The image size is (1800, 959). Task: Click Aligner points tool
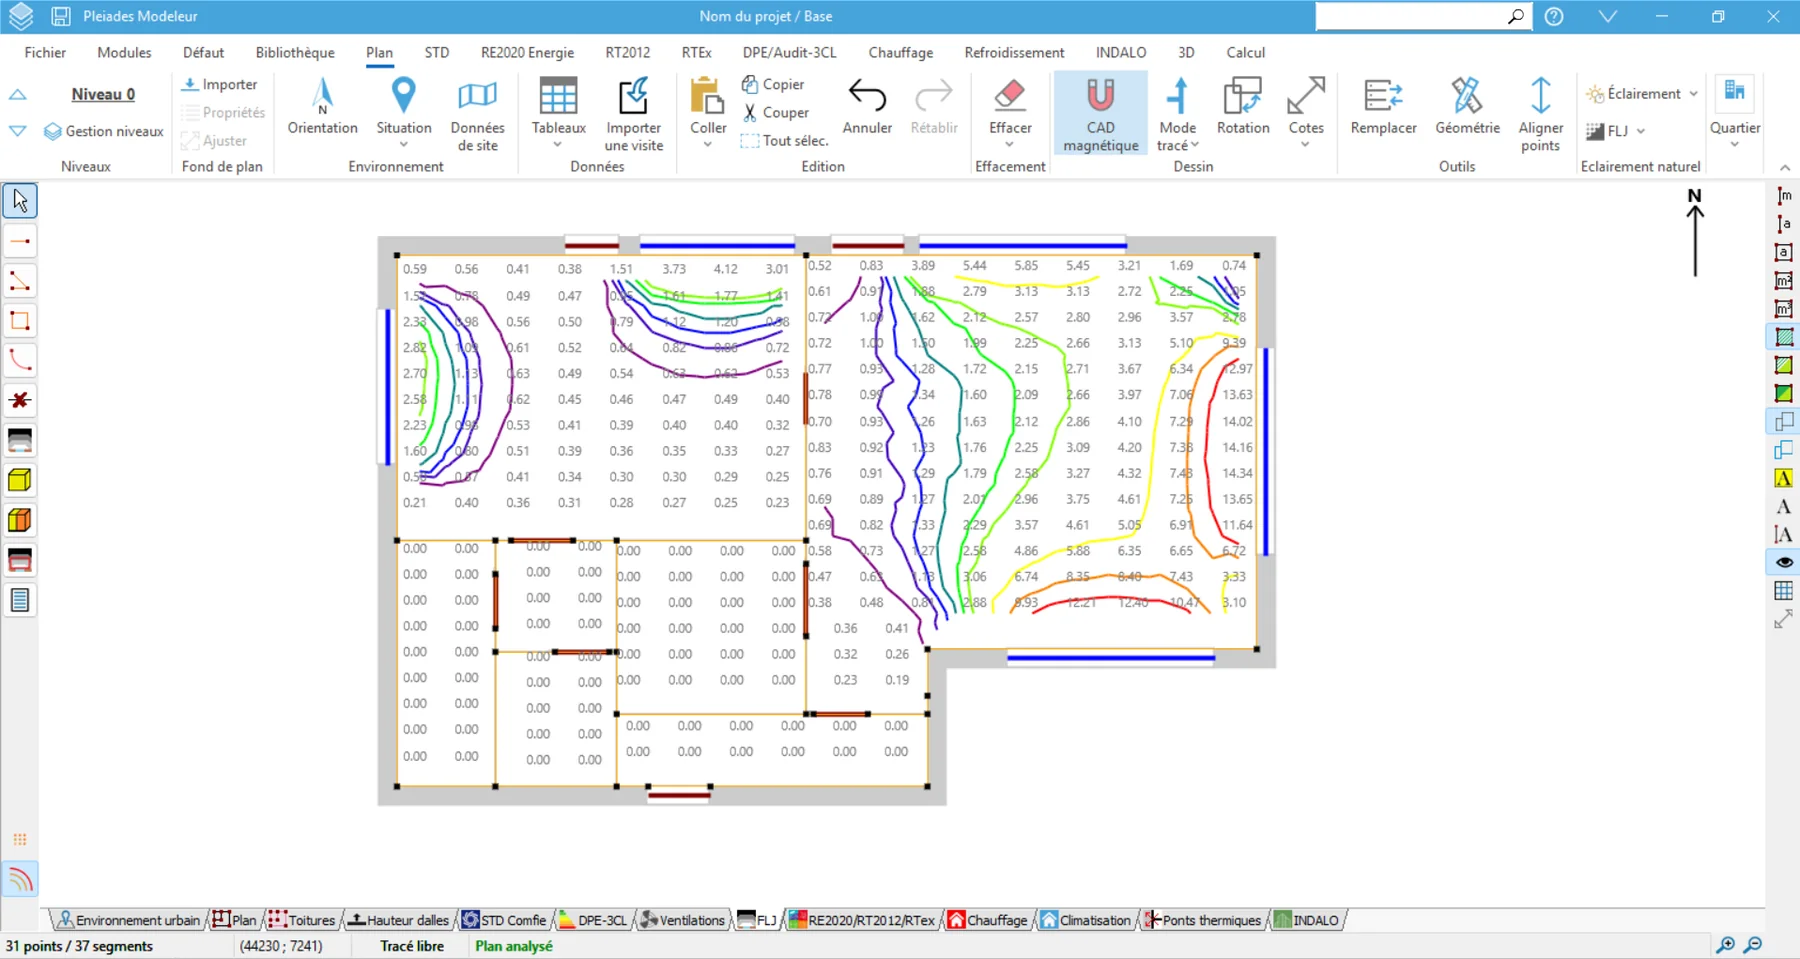pos(1540,114)
